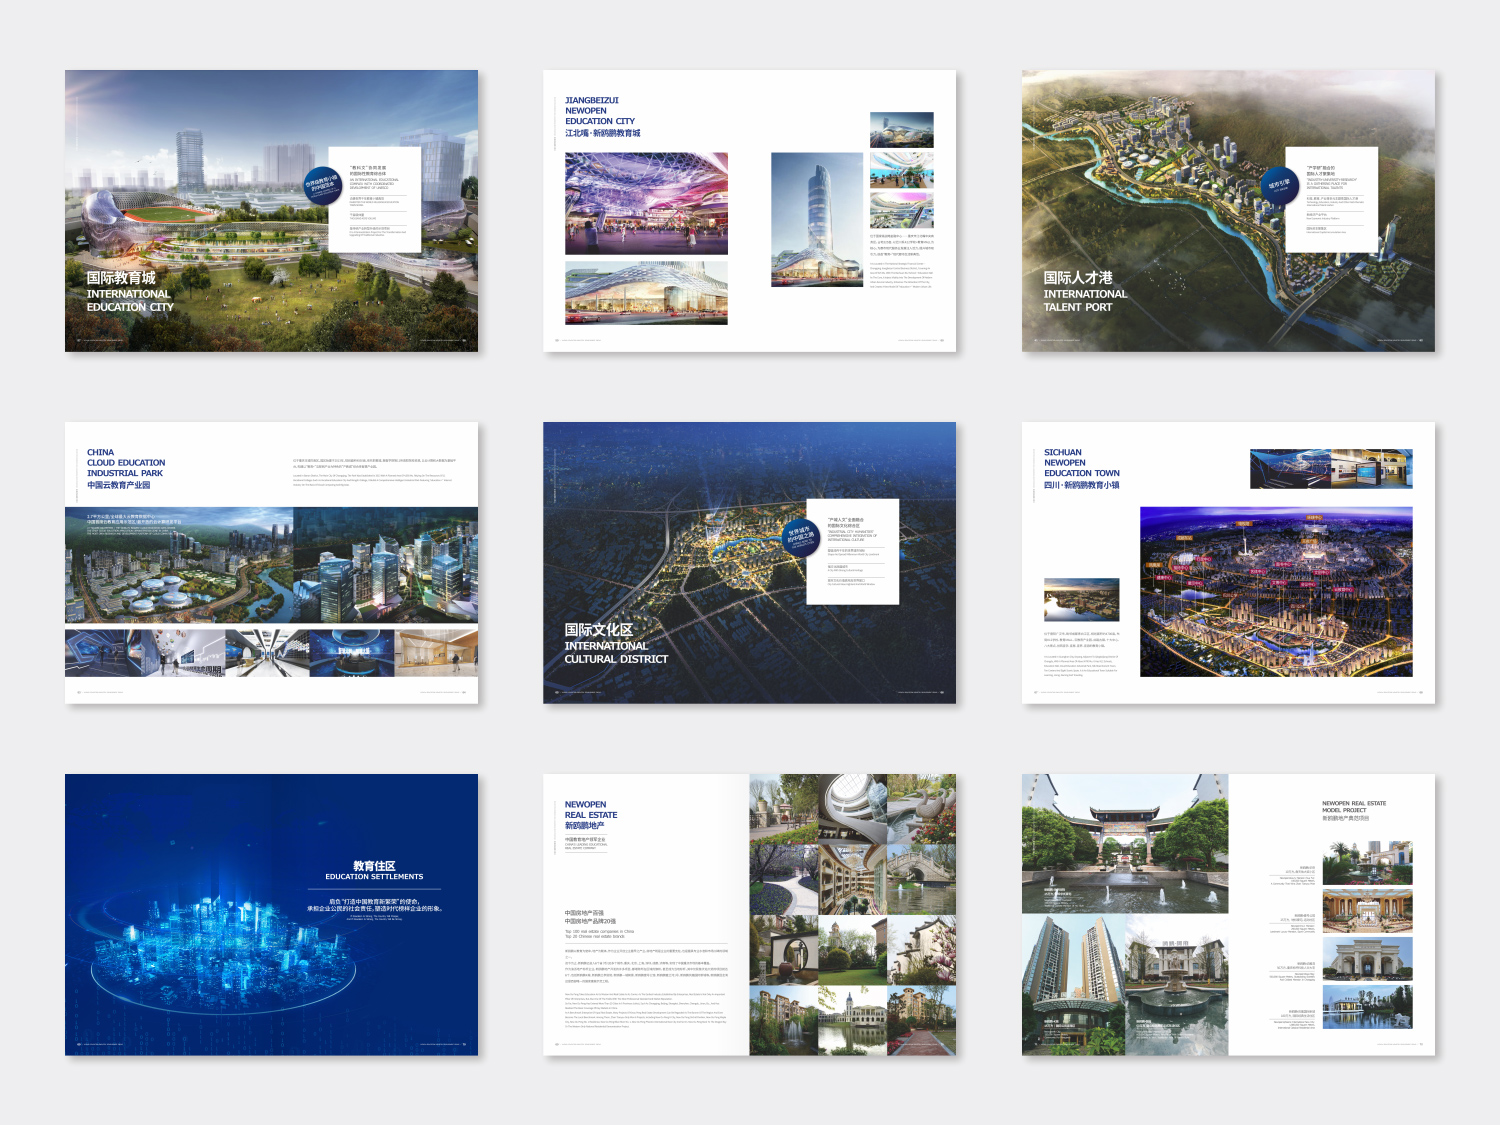Open the tall glass skyscraper rendering
The height and width of the screenshot is (1125, 1500).
coord(817,220)
